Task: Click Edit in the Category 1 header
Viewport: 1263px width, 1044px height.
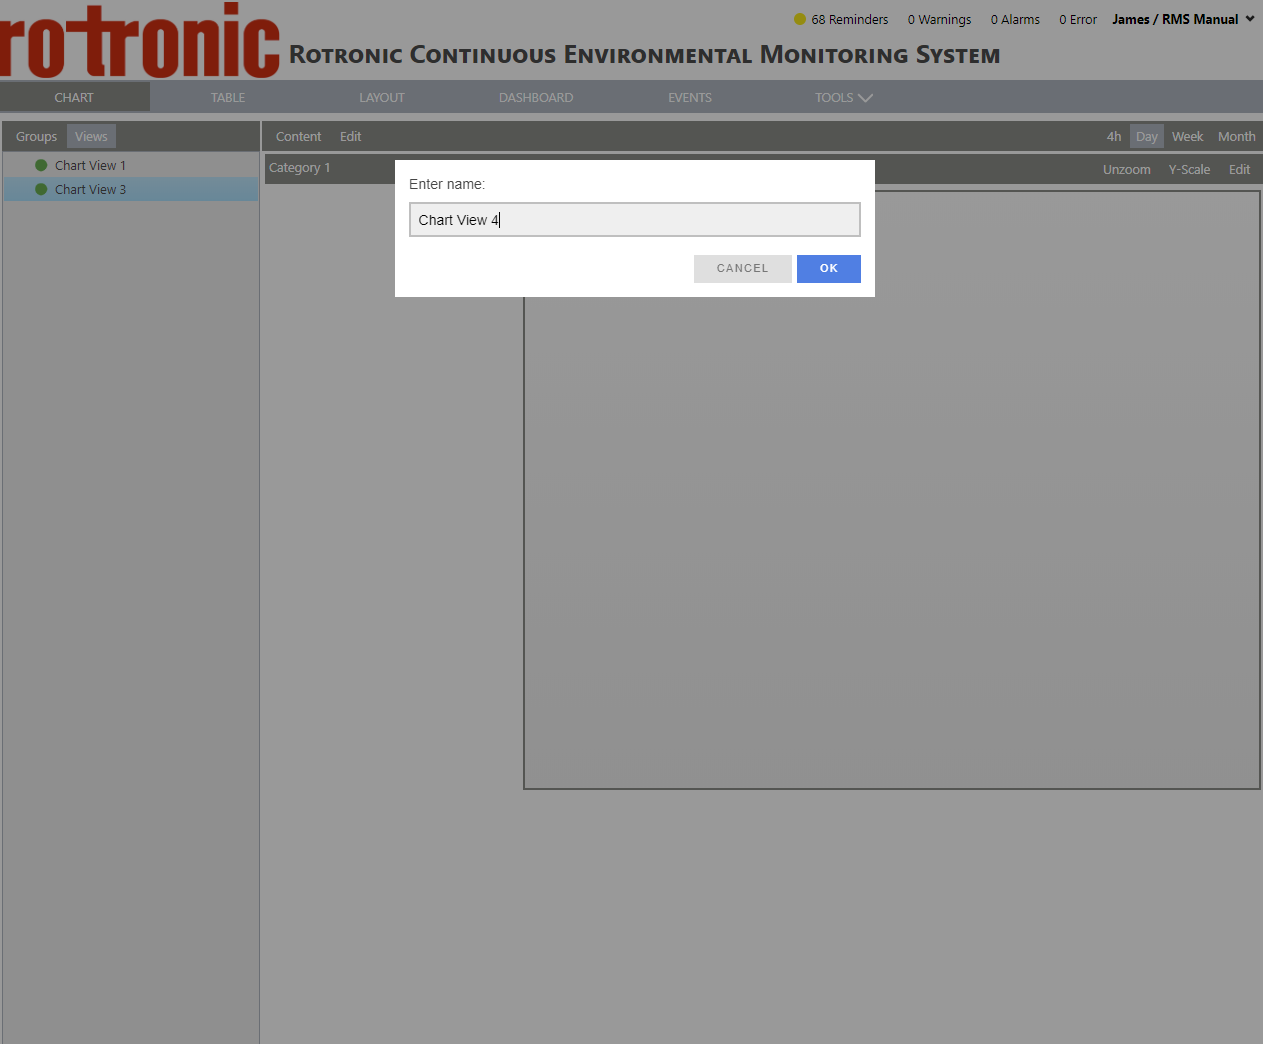Action: click(x=1240, y=169)
